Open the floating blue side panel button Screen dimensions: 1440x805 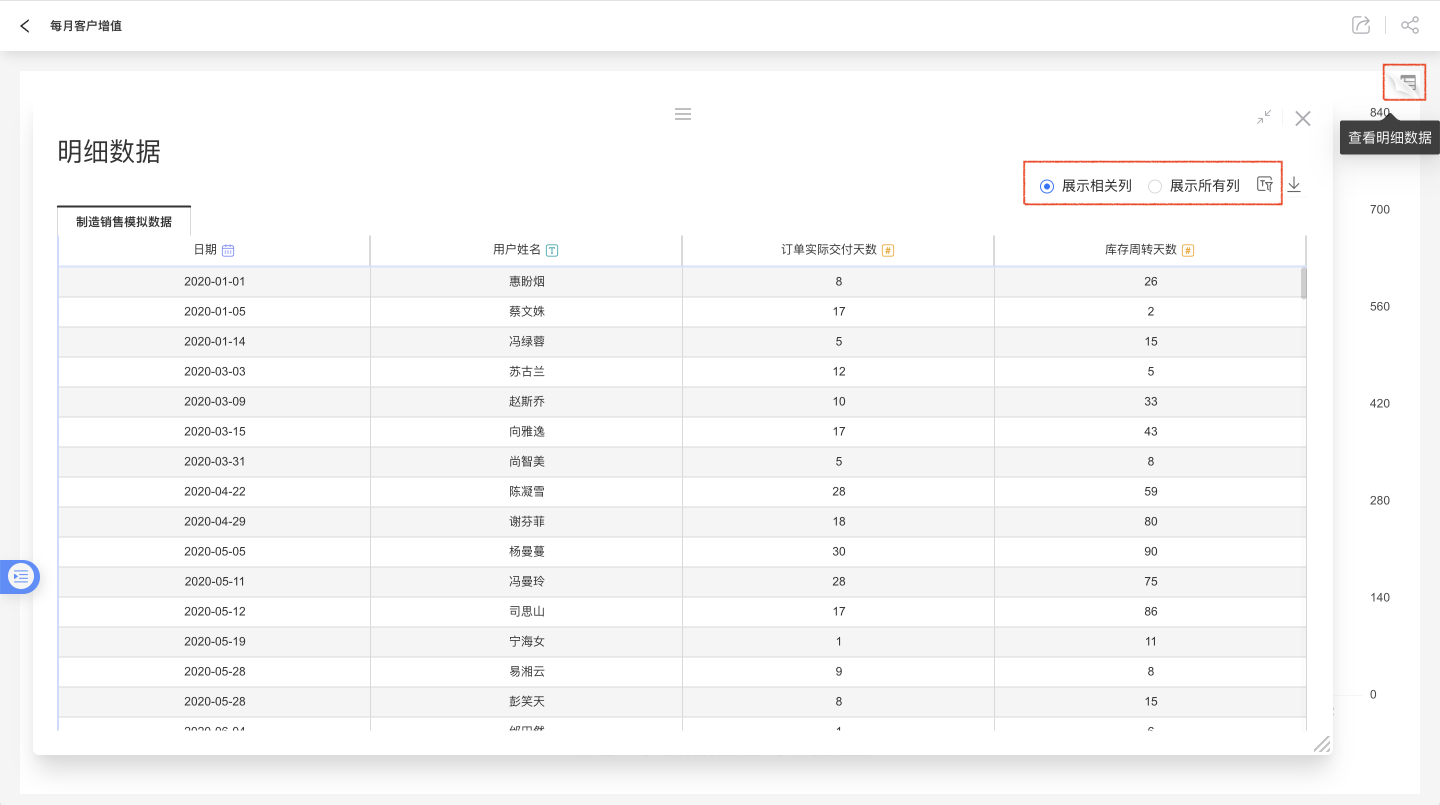tap(21, 576)
